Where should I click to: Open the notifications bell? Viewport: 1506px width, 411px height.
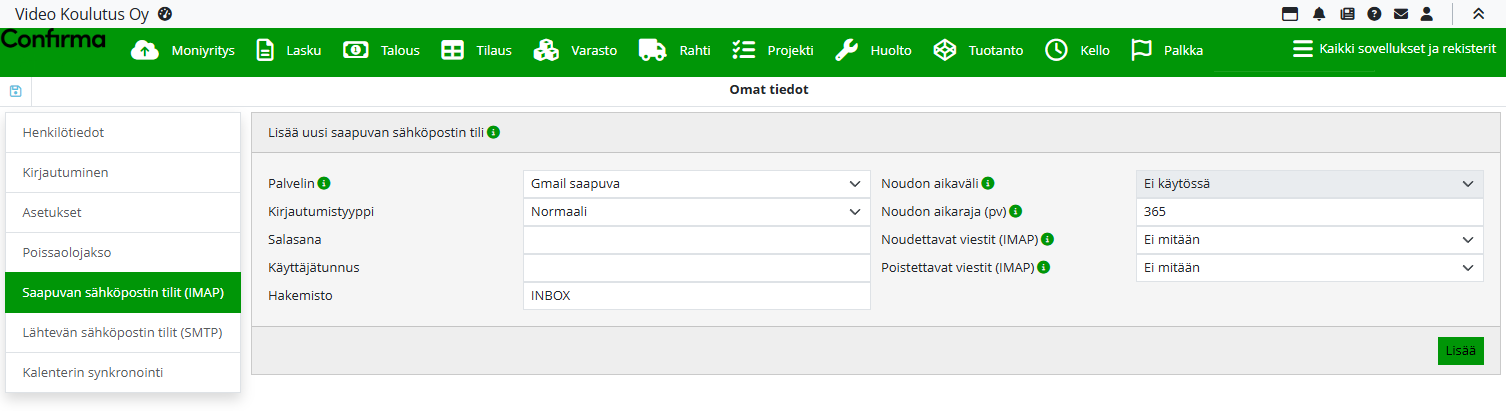pyautogui.click(x=1319, y=14)
